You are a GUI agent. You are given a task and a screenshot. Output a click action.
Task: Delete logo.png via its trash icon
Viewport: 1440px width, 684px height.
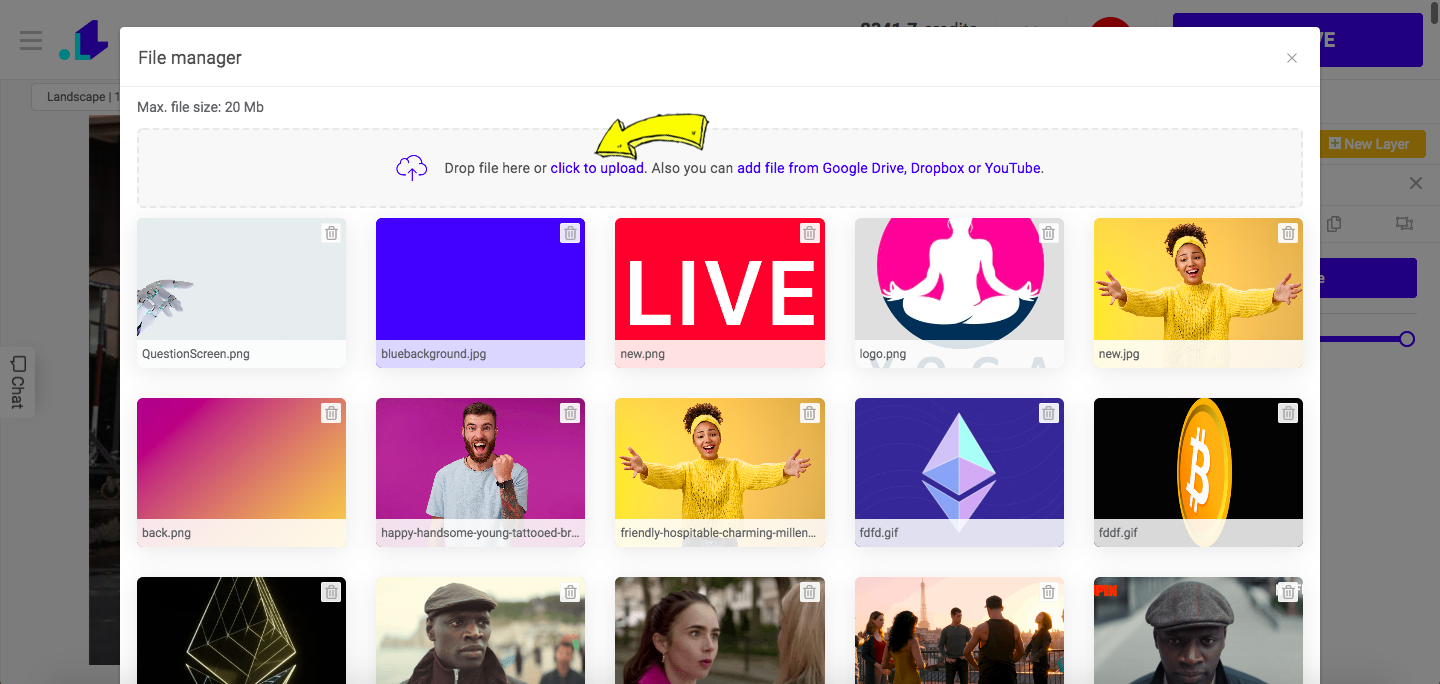[1049, 233]
